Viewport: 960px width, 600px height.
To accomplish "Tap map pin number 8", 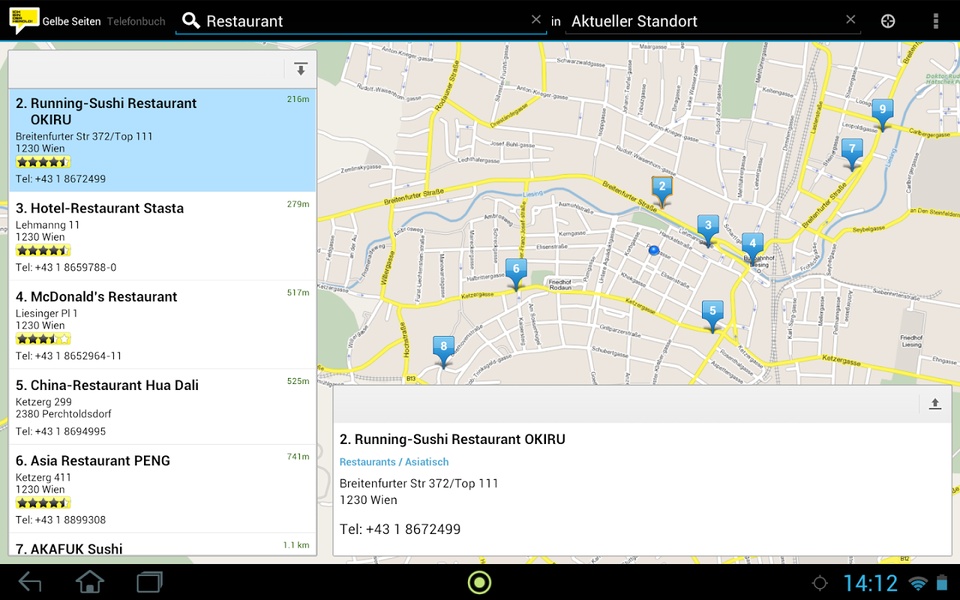I will pyautogui.click(x=443, y=350).
